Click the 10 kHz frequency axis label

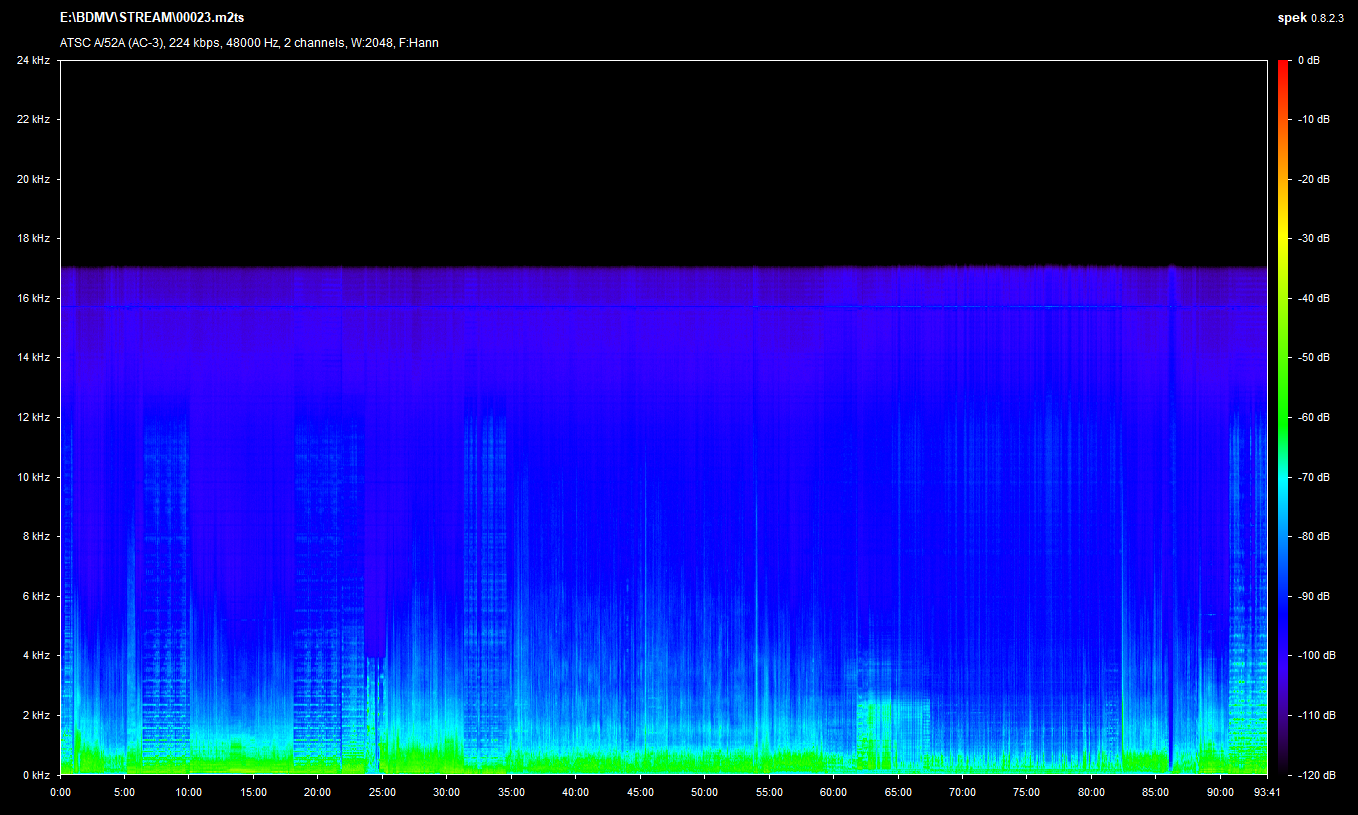click(33, 477)
